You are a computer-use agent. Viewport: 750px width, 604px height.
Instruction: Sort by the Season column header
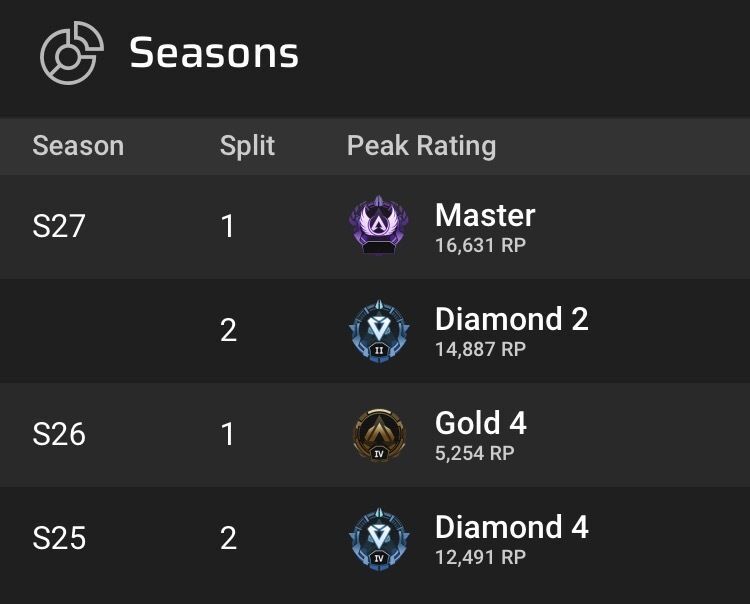click(78, 146)
